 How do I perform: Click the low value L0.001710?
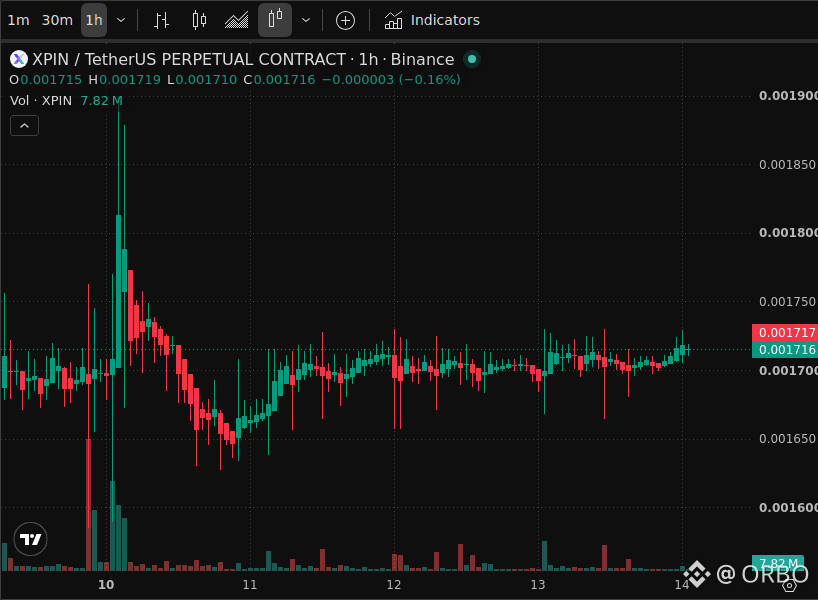202,80
